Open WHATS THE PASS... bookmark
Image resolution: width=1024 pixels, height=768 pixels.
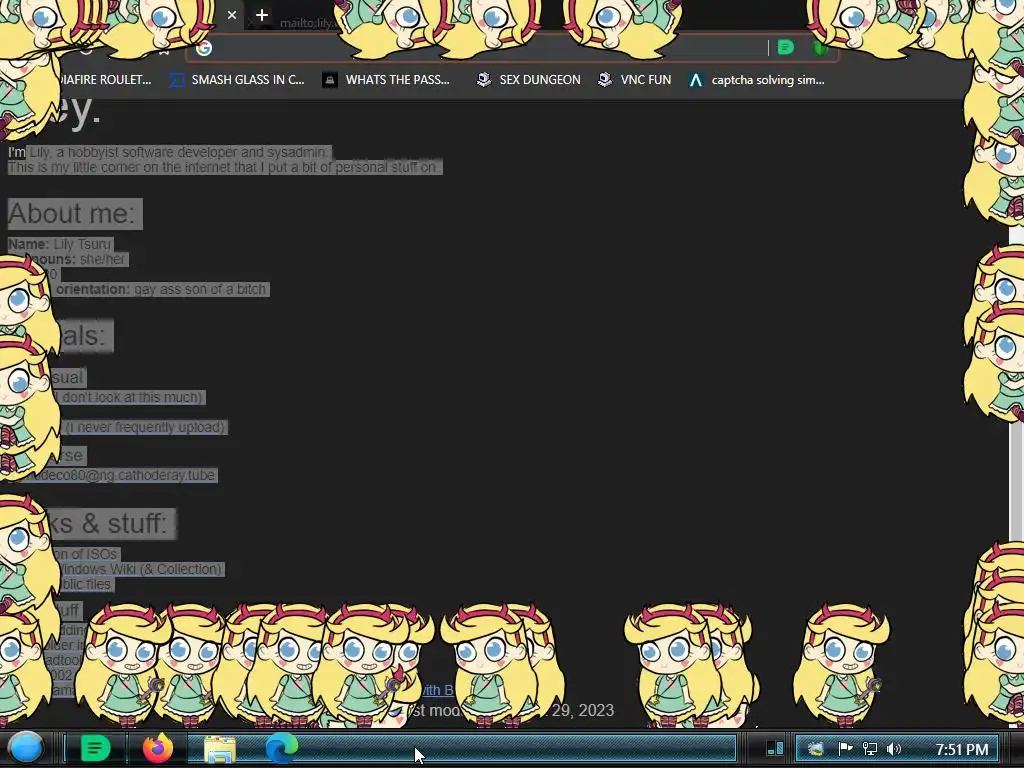(x=386, y=80)
